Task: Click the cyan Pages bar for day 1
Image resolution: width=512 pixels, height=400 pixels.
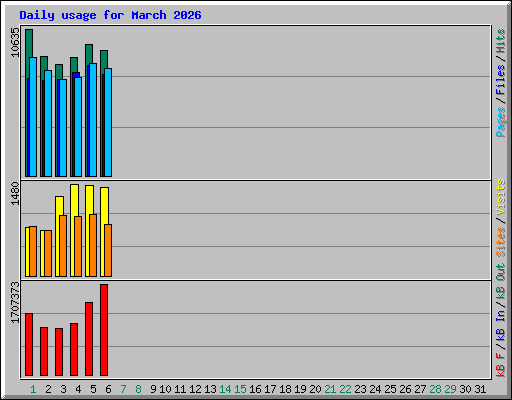Action: coord(33,117)
